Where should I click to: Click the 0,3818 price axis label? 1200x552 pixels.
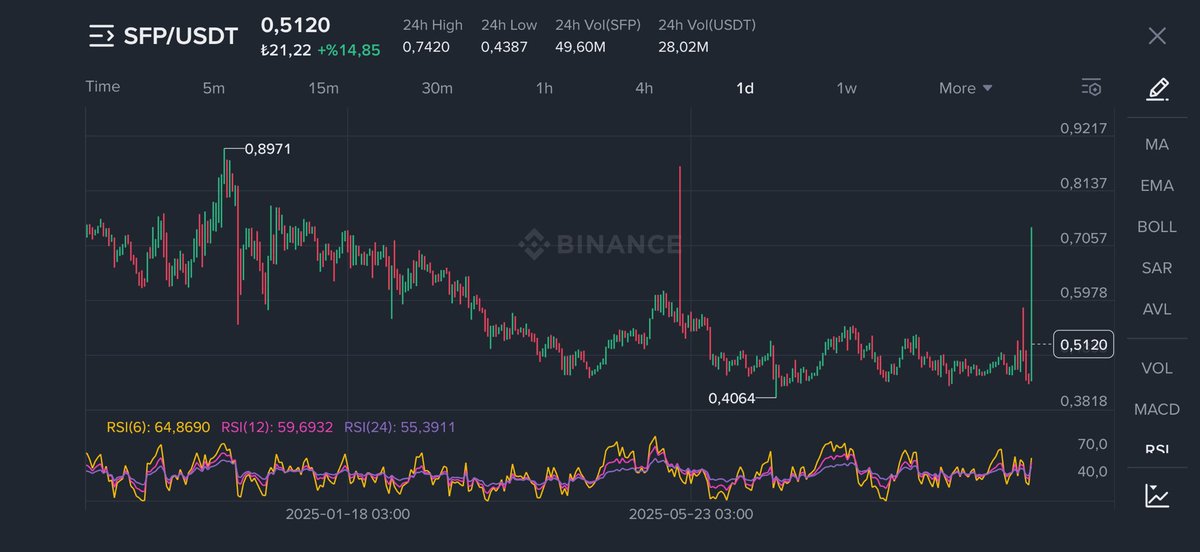pos(1083,401)
